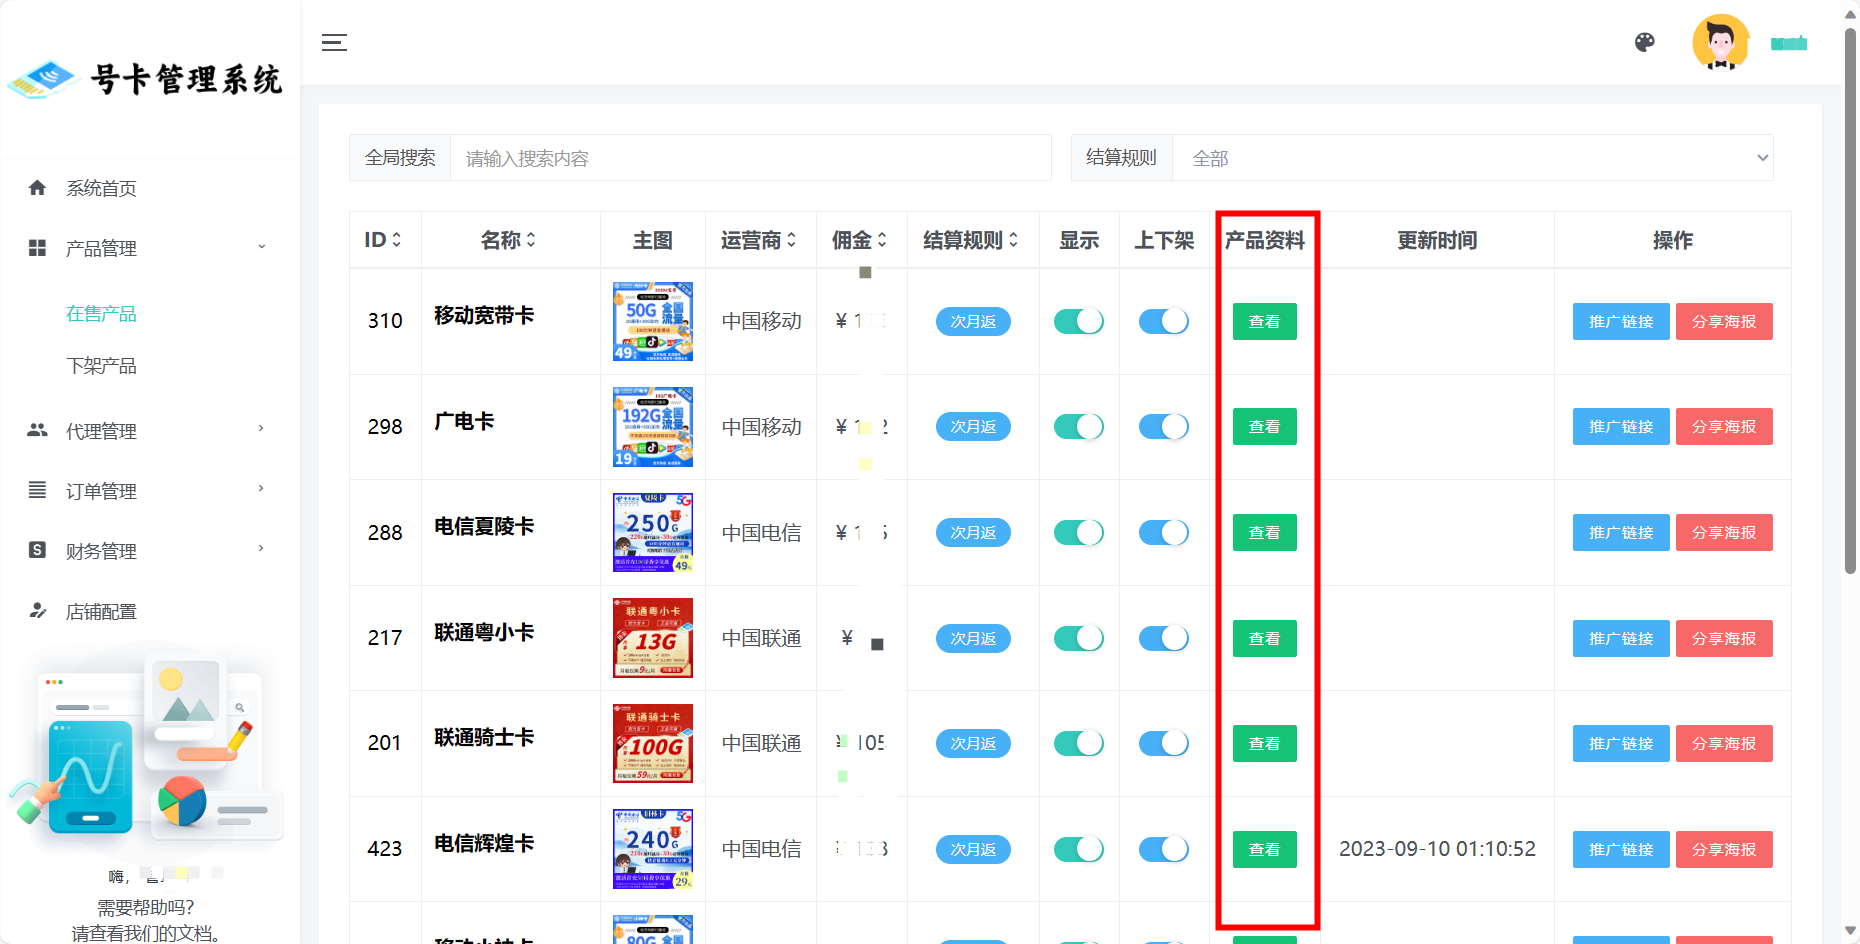Click ID cell 310
1860x944 pixels.
click(385, 321)
